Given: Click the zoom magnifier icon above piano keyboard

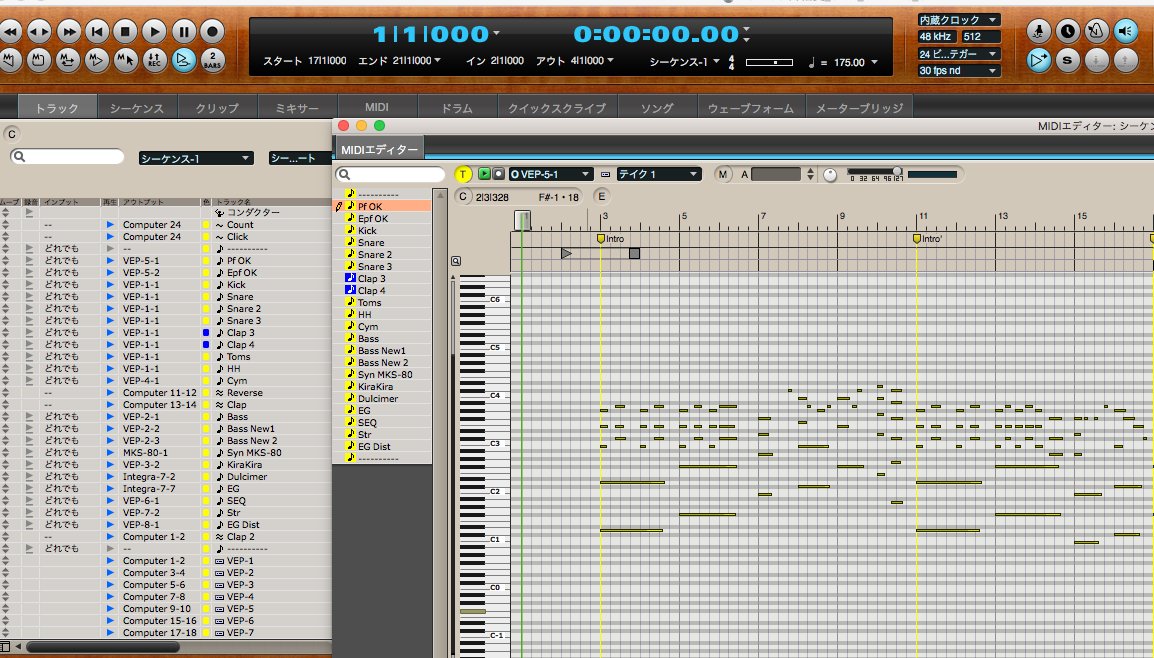Looking at the screenshot, I should tap(456, 261).
